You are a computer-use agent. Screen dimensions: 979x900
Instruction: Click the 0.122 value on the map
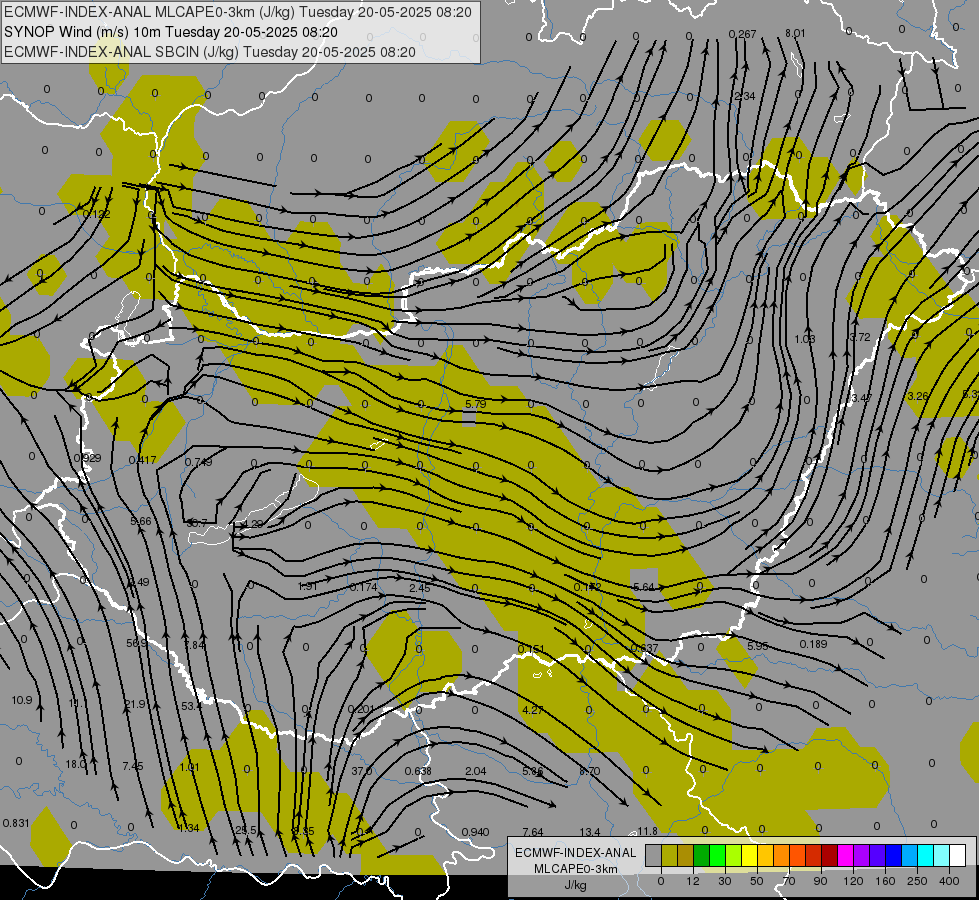(96, 214)
